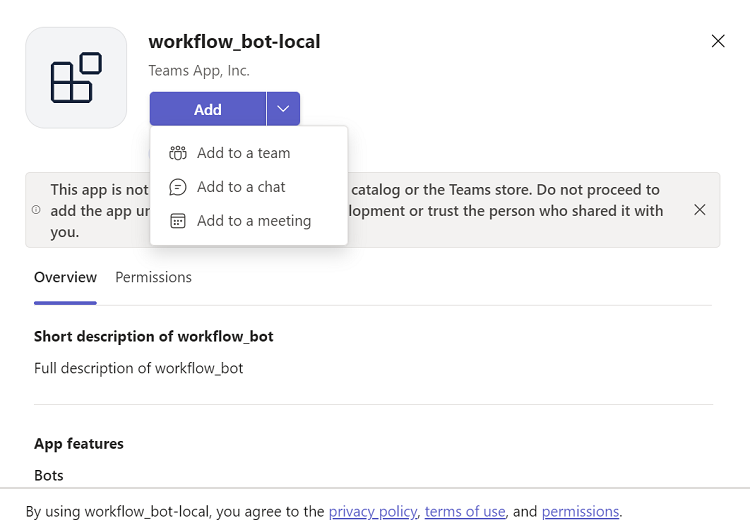Click the meeting calendar icon in the dropdown
The image size is (750, 525).
click(x=178, y=221)
